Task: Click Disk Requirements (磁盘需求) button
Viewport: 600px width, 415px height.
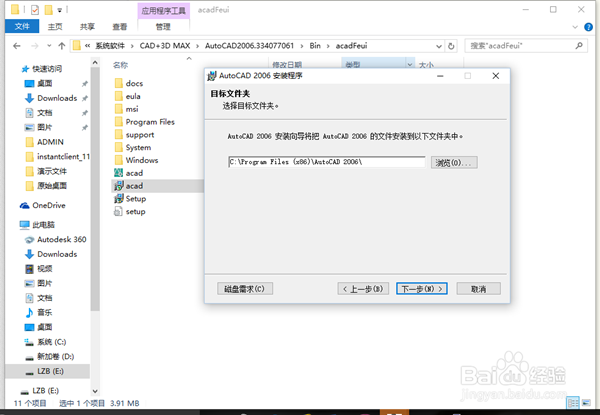Action: 245,289
